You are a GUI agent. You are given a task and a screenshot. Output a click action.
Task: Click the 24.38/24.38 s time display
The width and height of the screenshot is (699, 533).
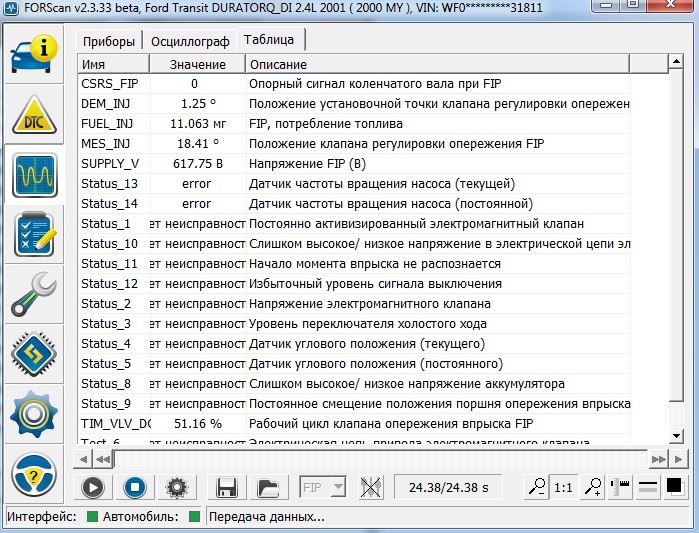click(448, 487)
